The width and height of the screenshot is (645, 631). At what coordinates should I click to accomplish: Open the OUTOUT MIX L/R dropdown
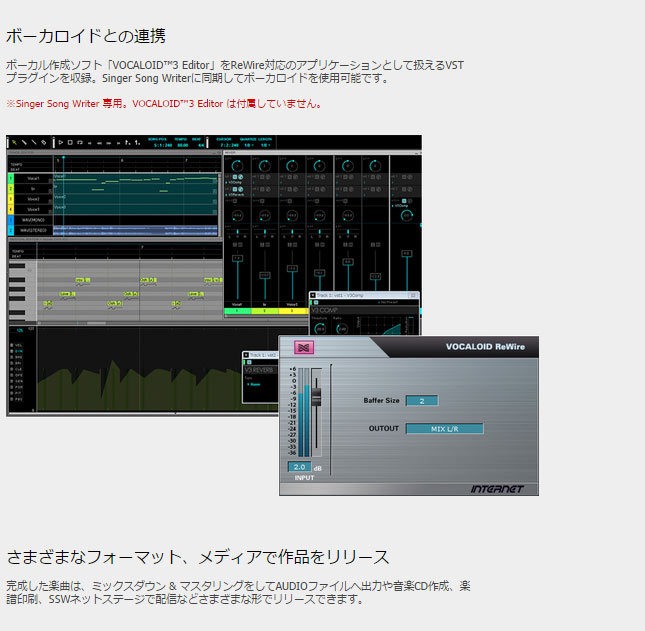click(x=445, y=429)
